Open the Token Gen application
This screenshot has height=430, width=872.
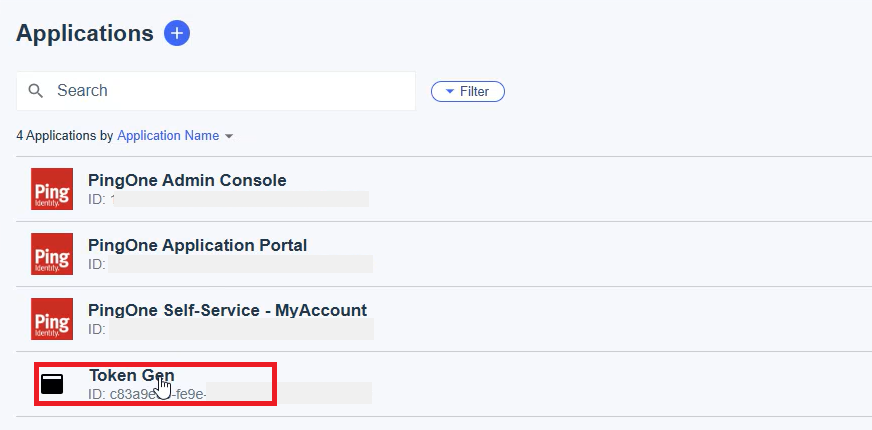click(x=132, y=375)
